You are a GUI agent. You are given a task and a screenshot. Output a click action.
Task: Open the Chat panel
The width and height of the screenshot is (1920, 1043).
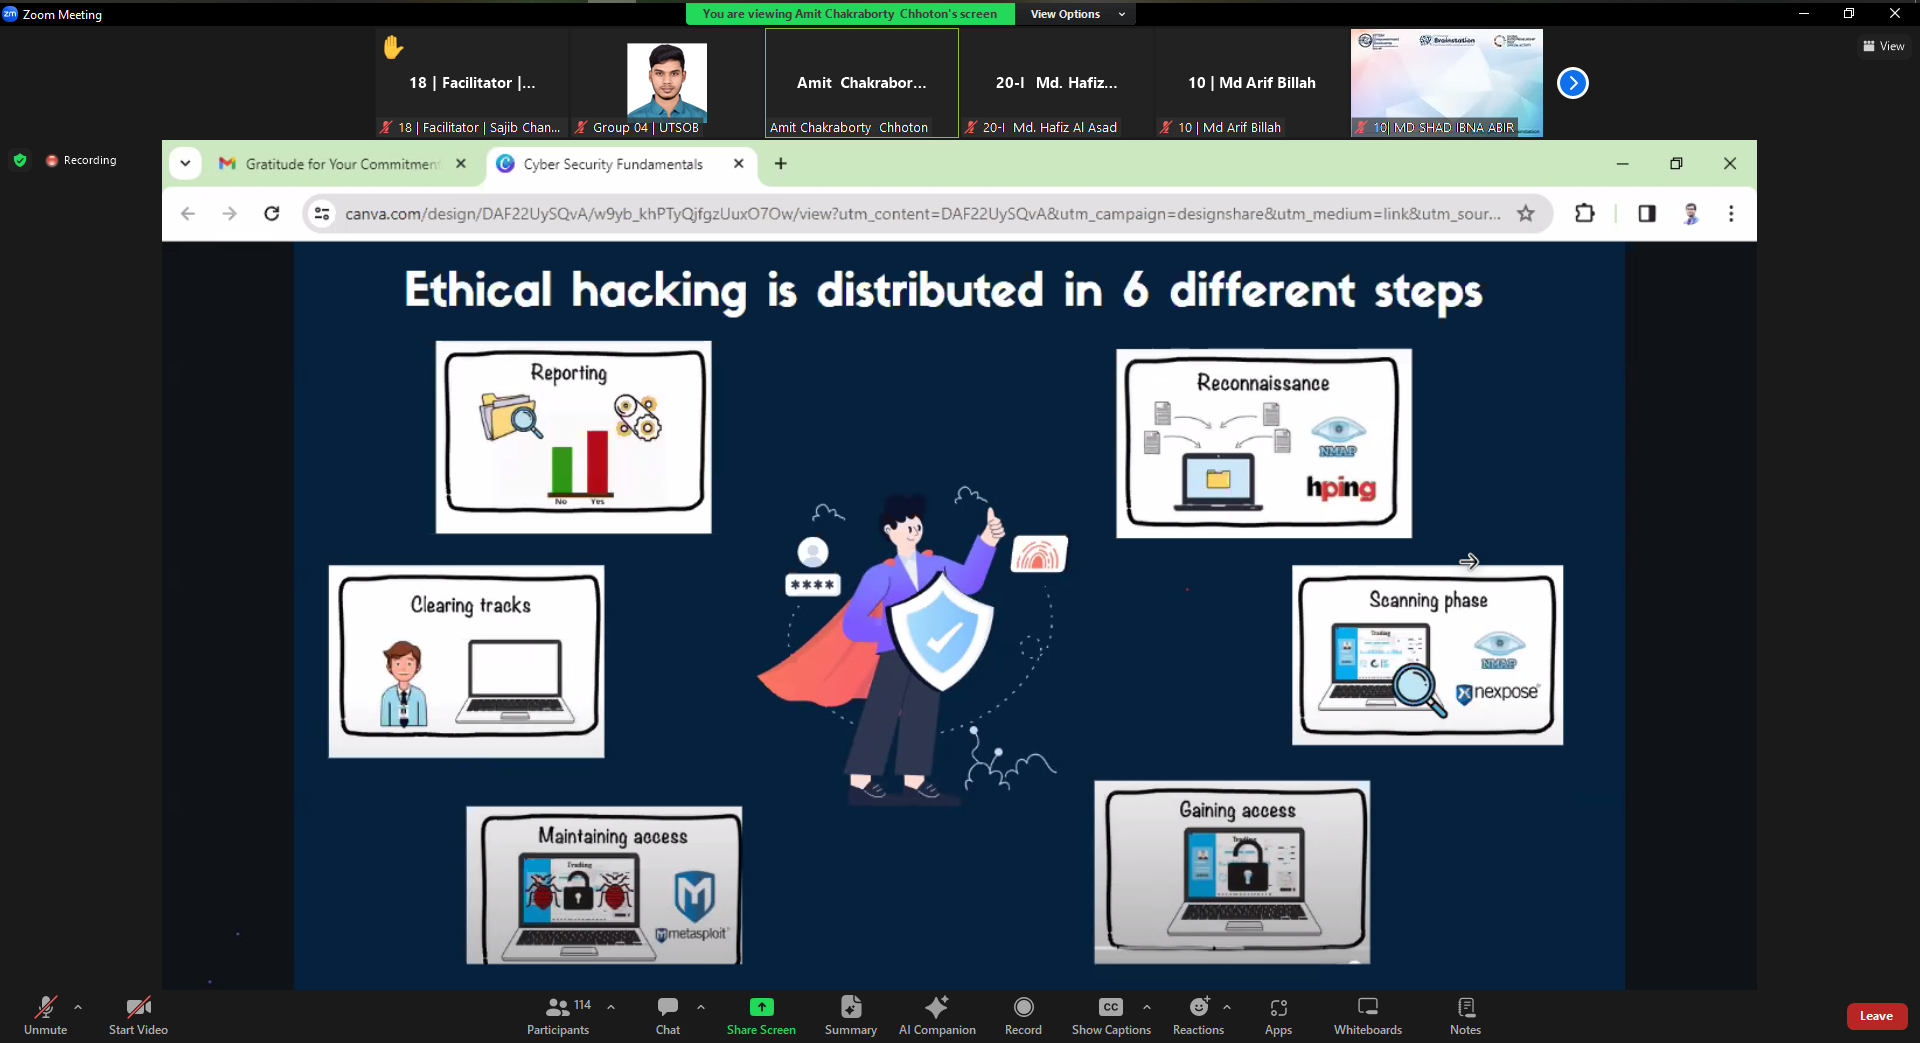667,1015
